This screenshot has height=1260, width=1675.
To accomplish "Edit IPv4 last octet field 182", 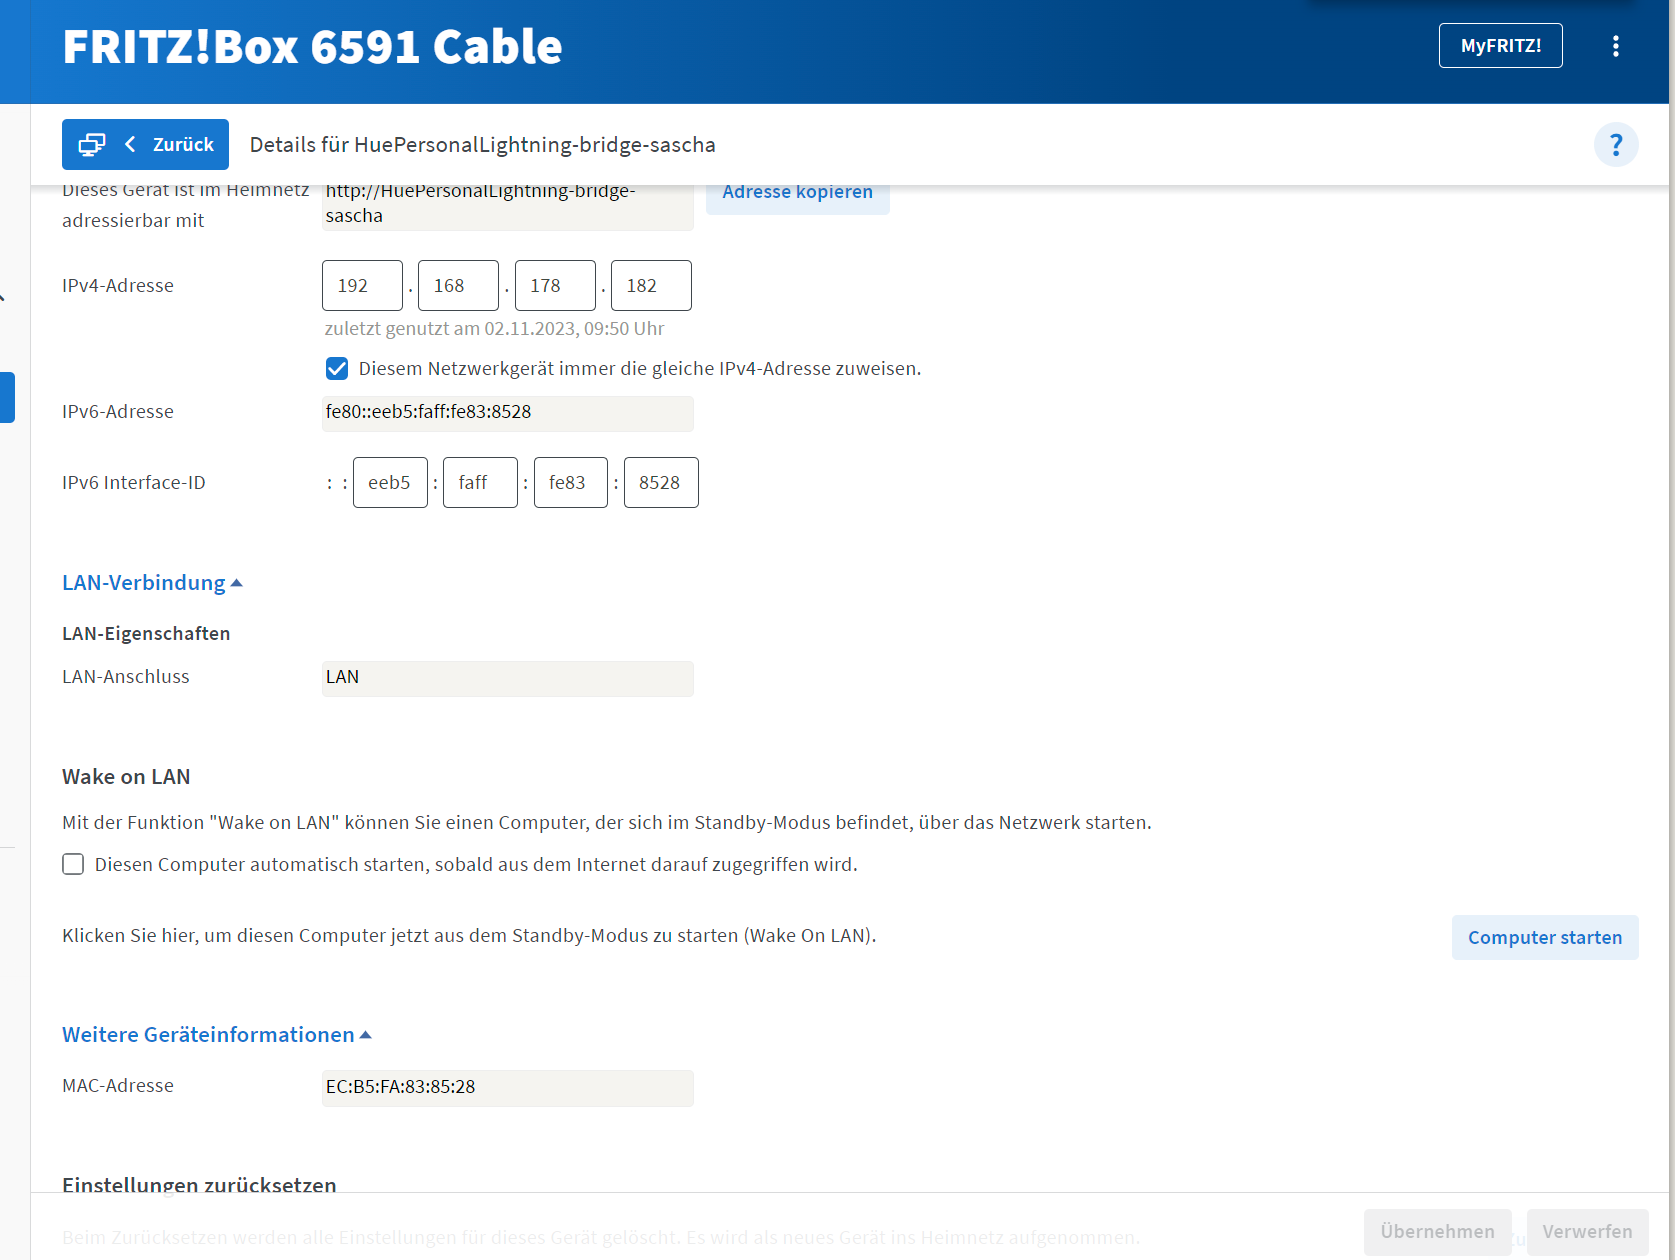I will tap(651, 286).
